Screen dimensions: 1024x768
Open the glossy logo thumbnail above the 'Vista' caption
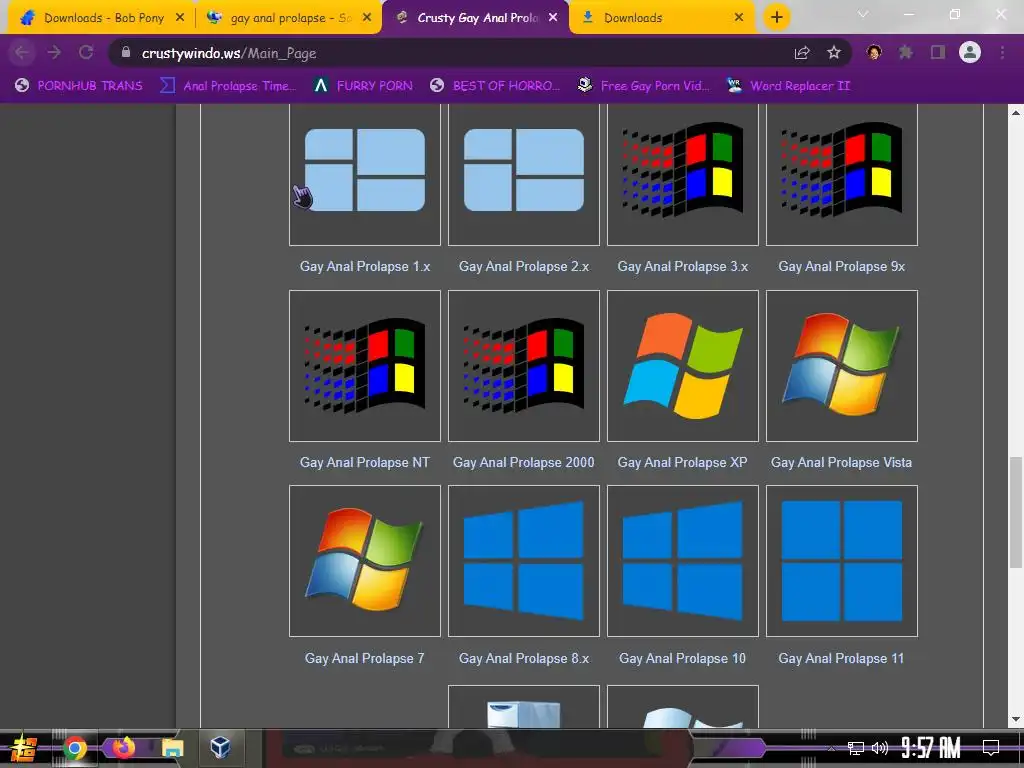click(x=842, y=366)
